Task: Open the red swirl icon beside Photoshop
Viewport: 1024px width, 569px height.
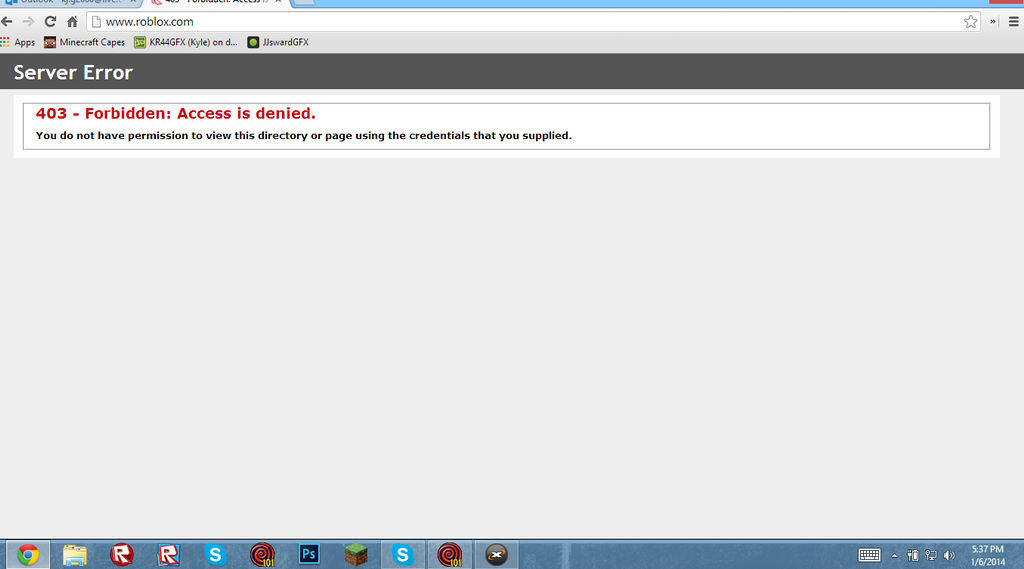Action: click(262, 555)
